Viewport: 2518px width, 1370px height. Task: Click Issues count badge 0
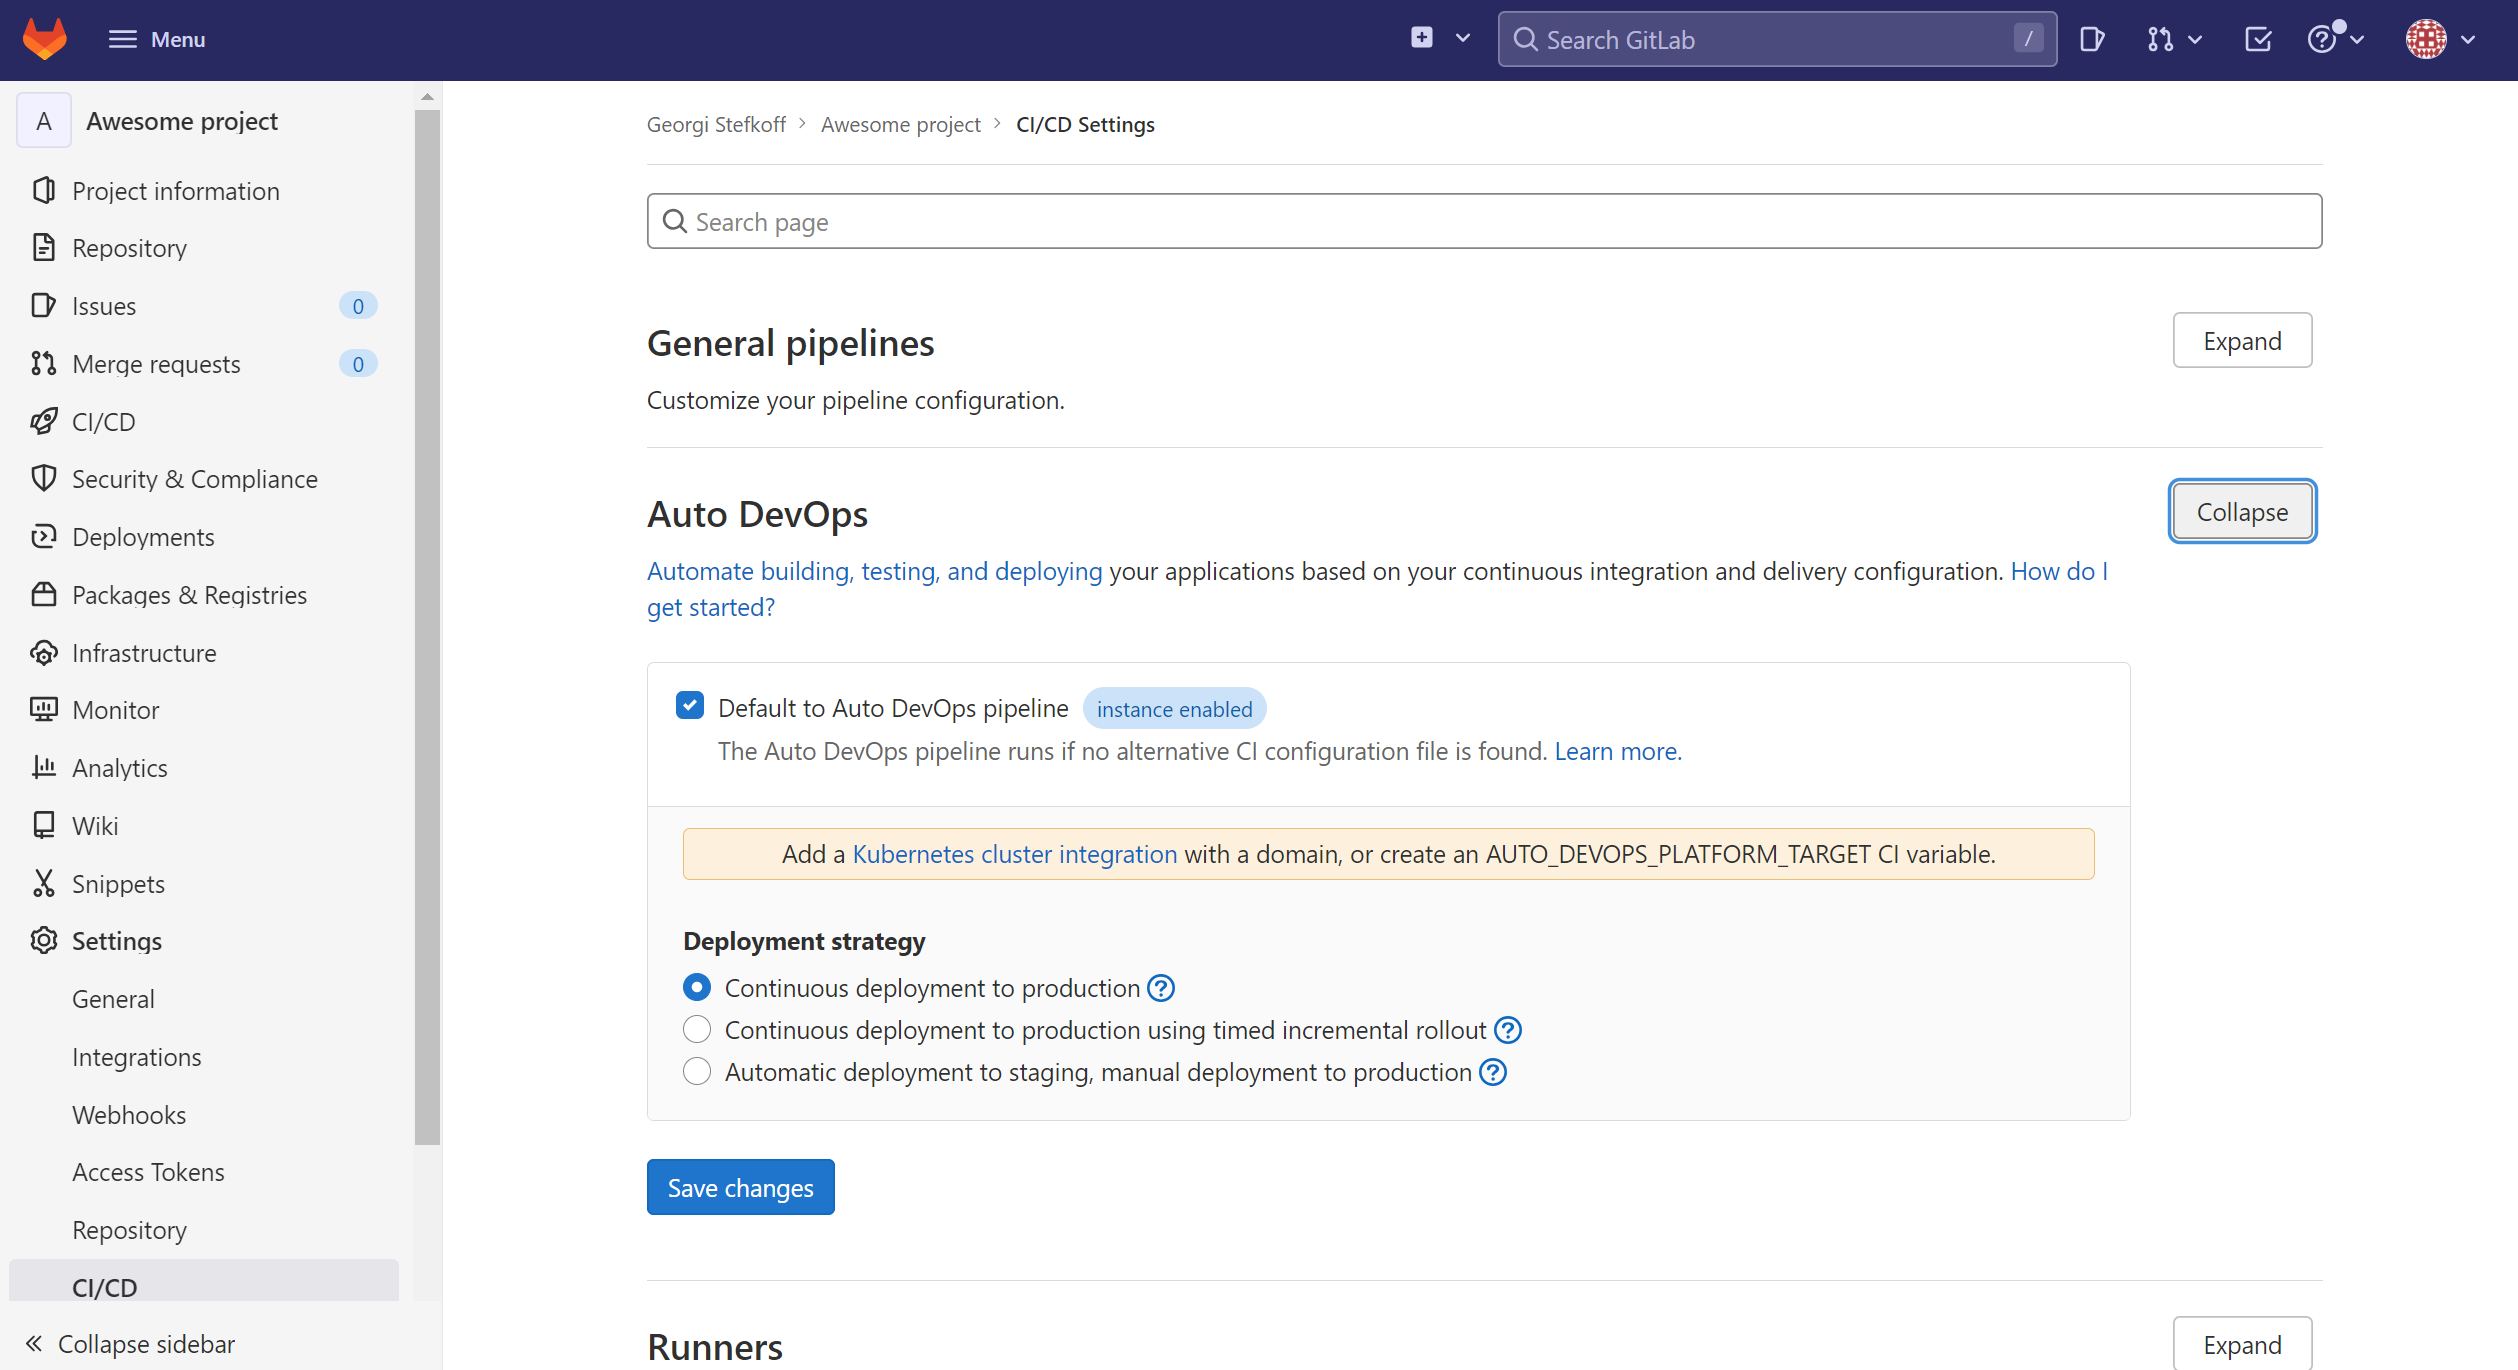[x=358, y=305]
